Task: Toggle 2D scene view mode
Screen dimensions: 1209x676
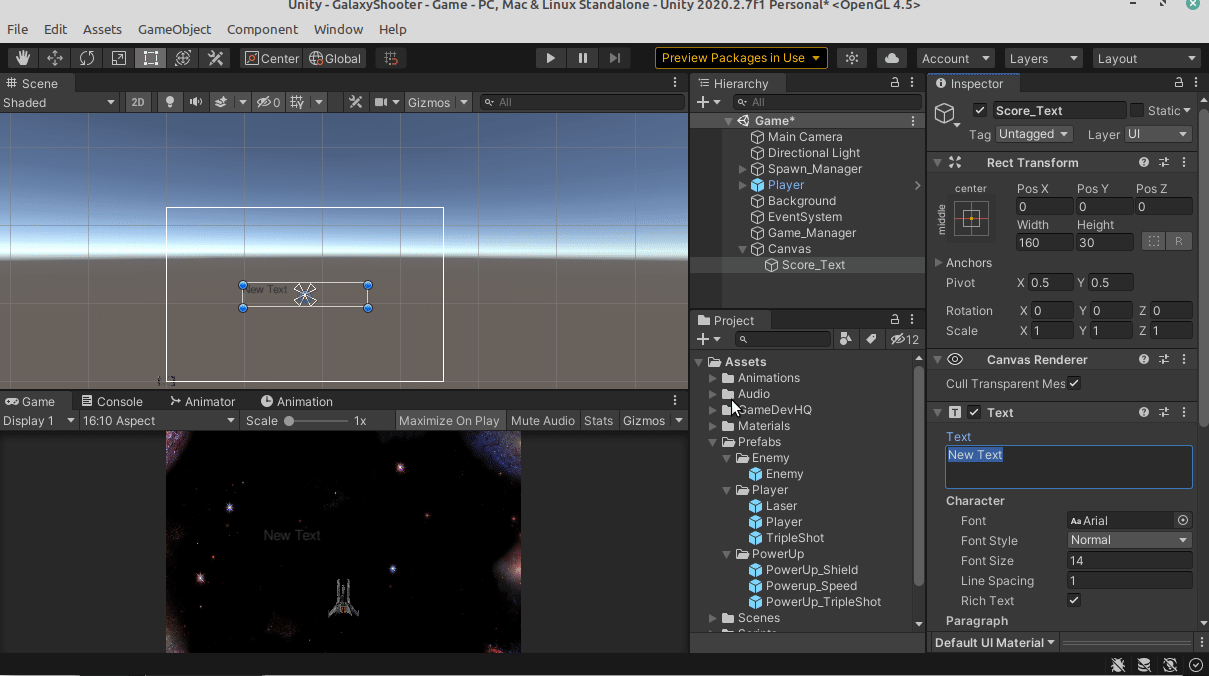Action: click(138, 102)
